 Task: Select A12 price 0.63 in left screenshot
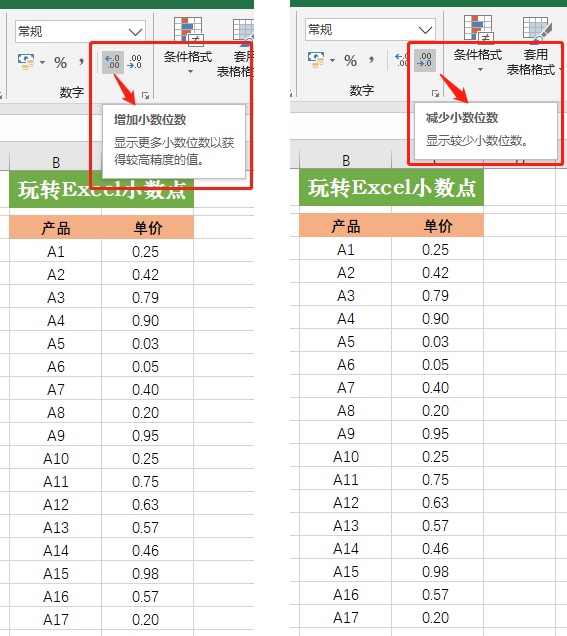(146, 505)
